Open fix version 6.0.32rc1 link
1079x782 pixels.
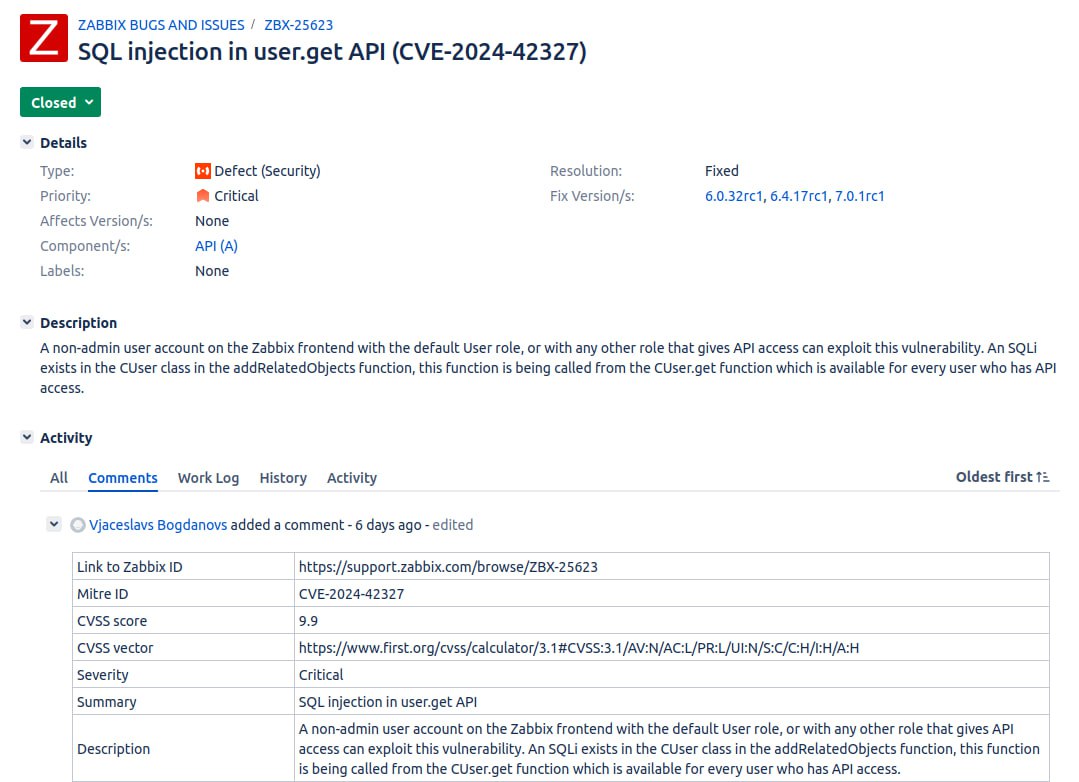tap(734, 196)
